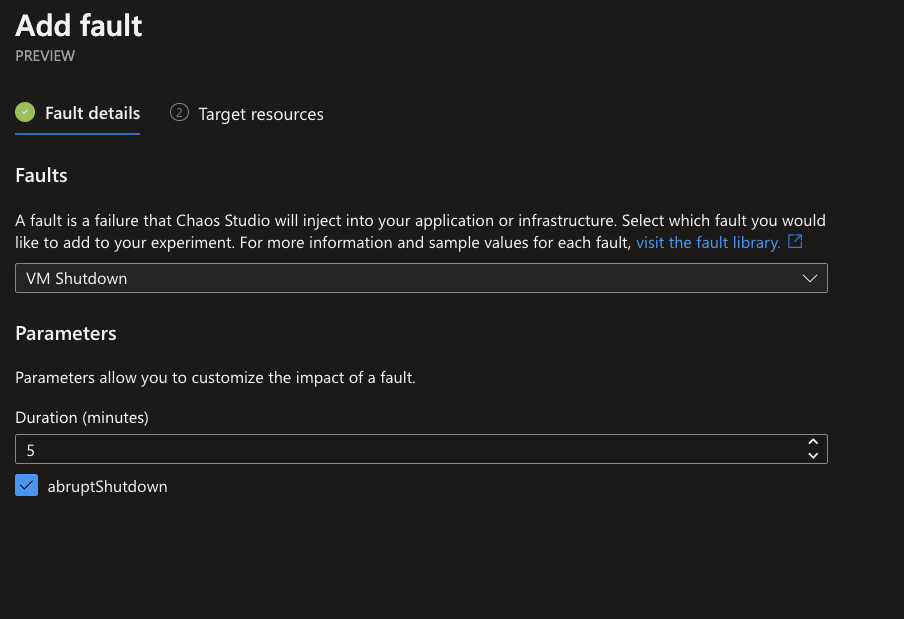Click the parameters customization description text
904x619 pixels.
(x=215, y=378)
